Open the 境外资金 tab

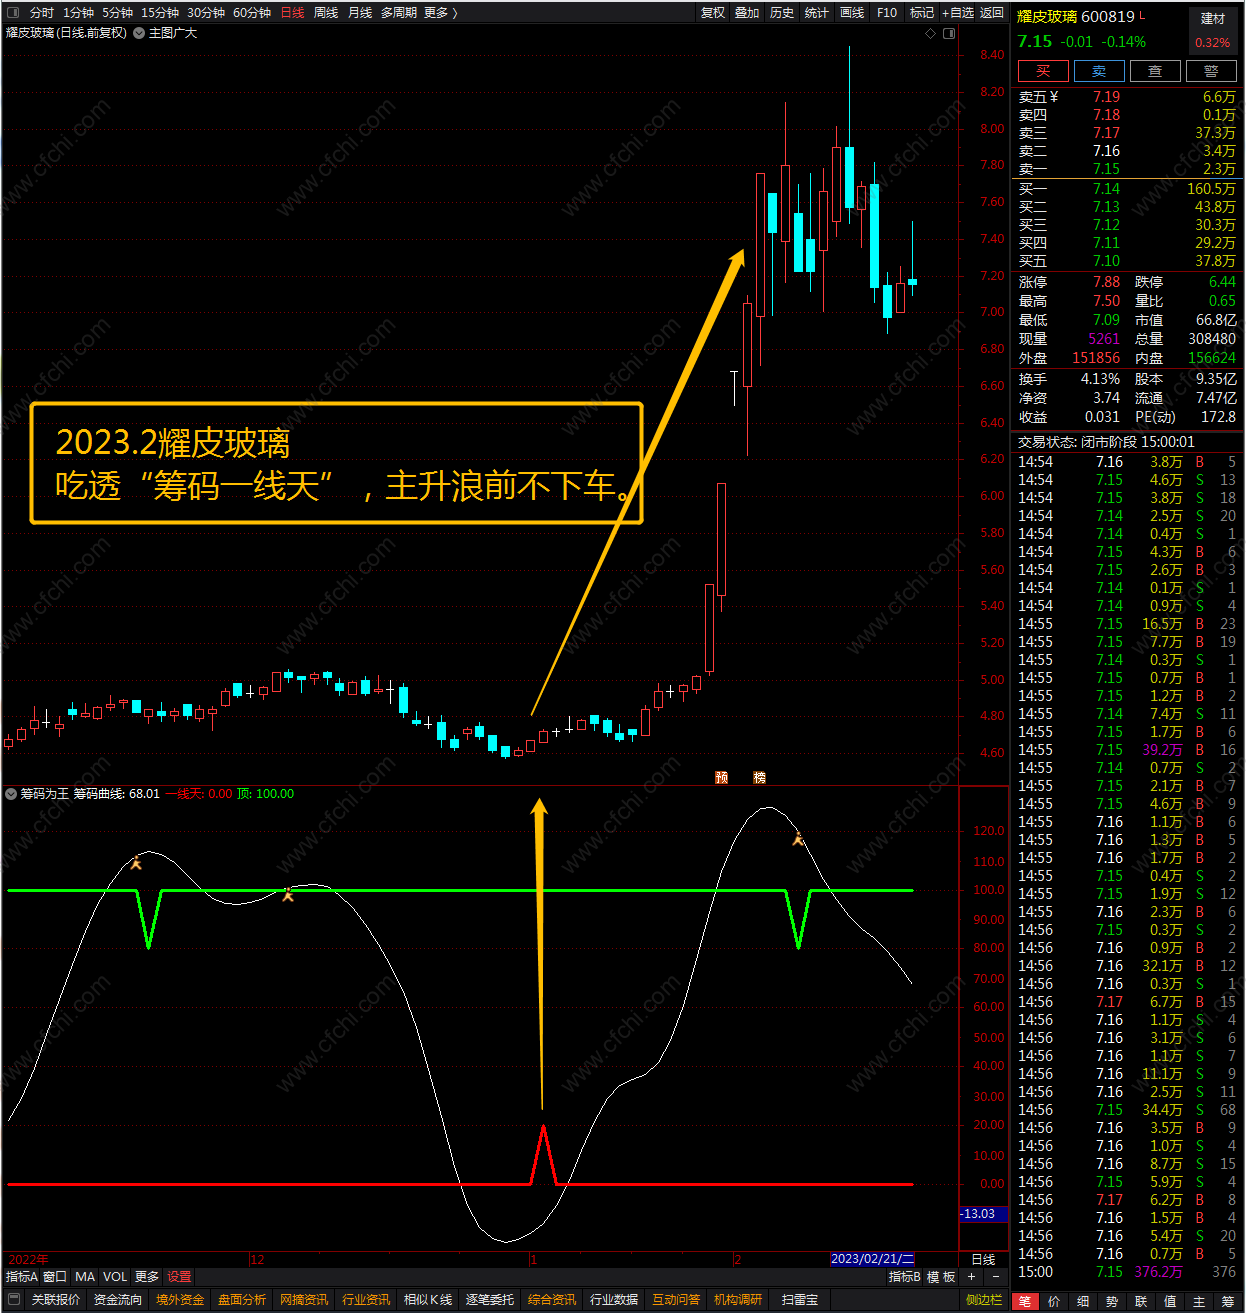(180, 1300)
